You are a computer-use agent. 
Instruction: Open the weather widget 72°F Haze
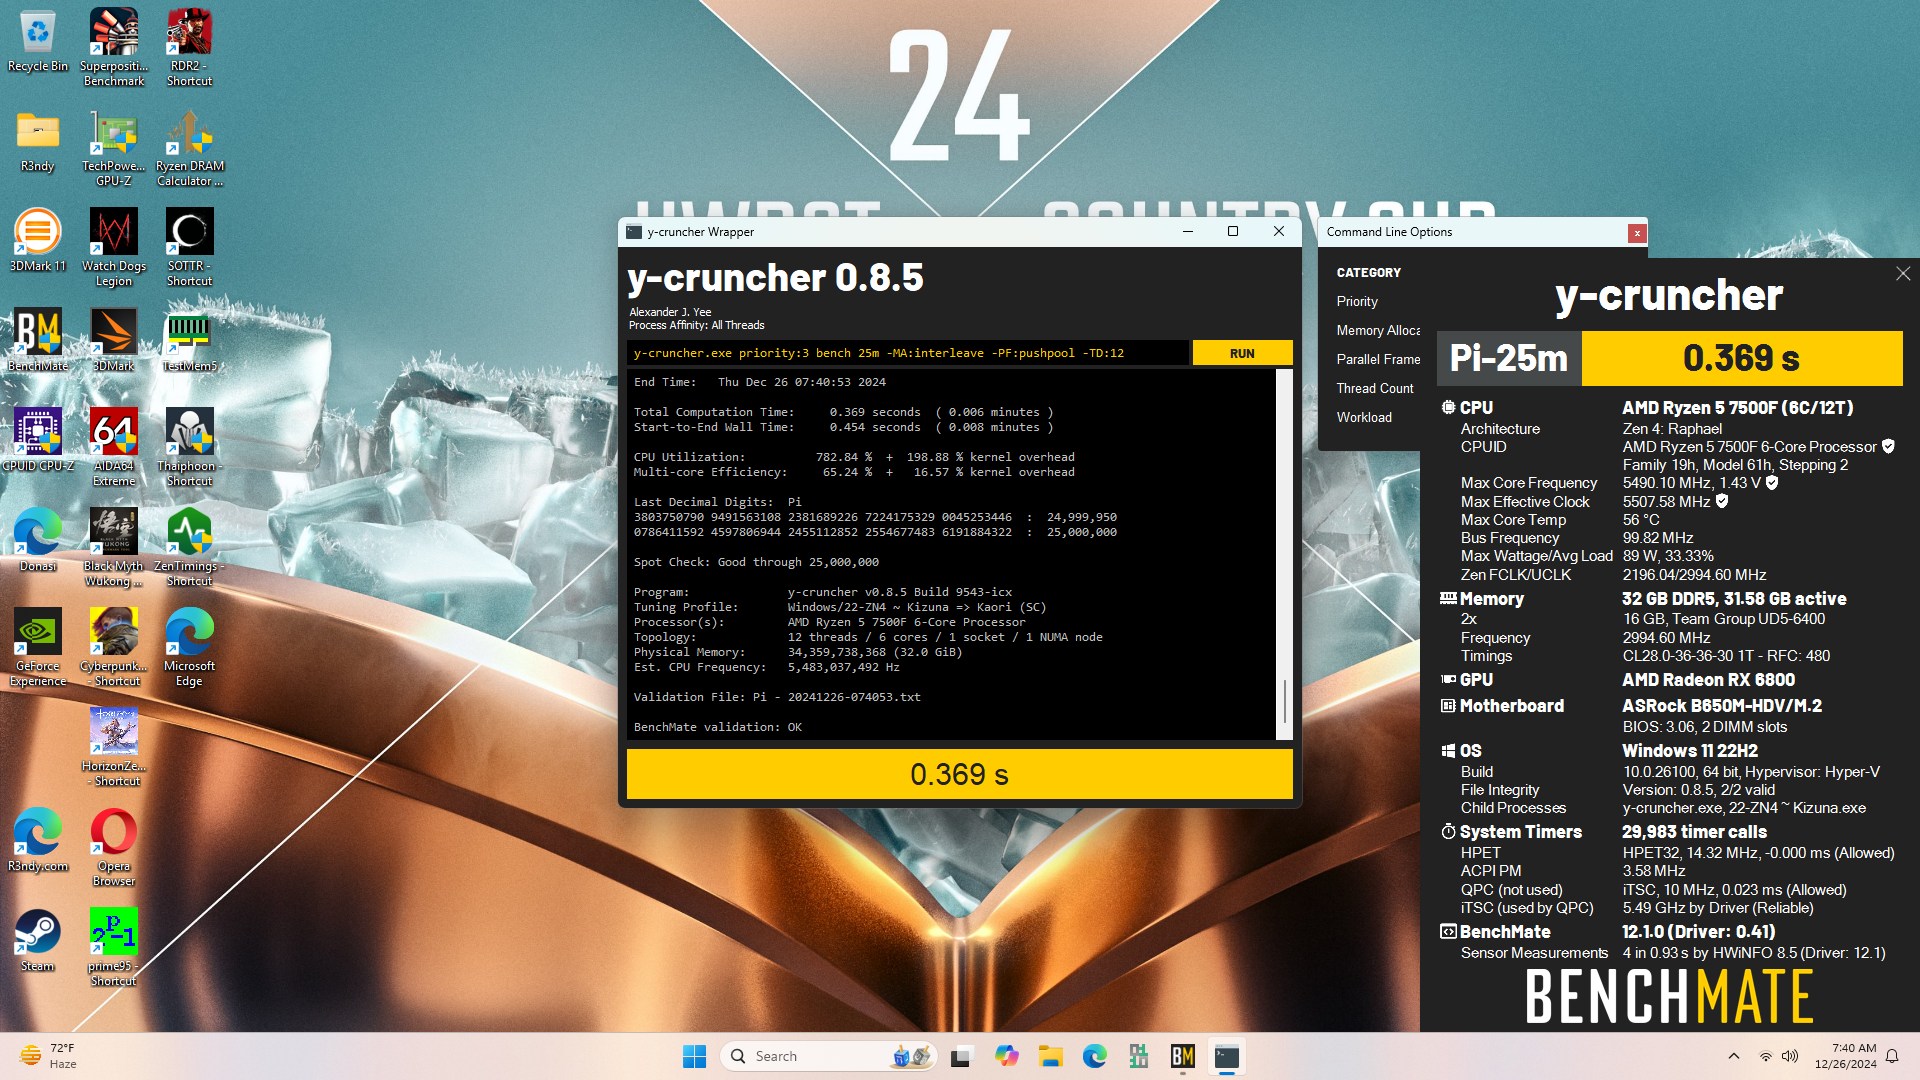pos(48,1056)
